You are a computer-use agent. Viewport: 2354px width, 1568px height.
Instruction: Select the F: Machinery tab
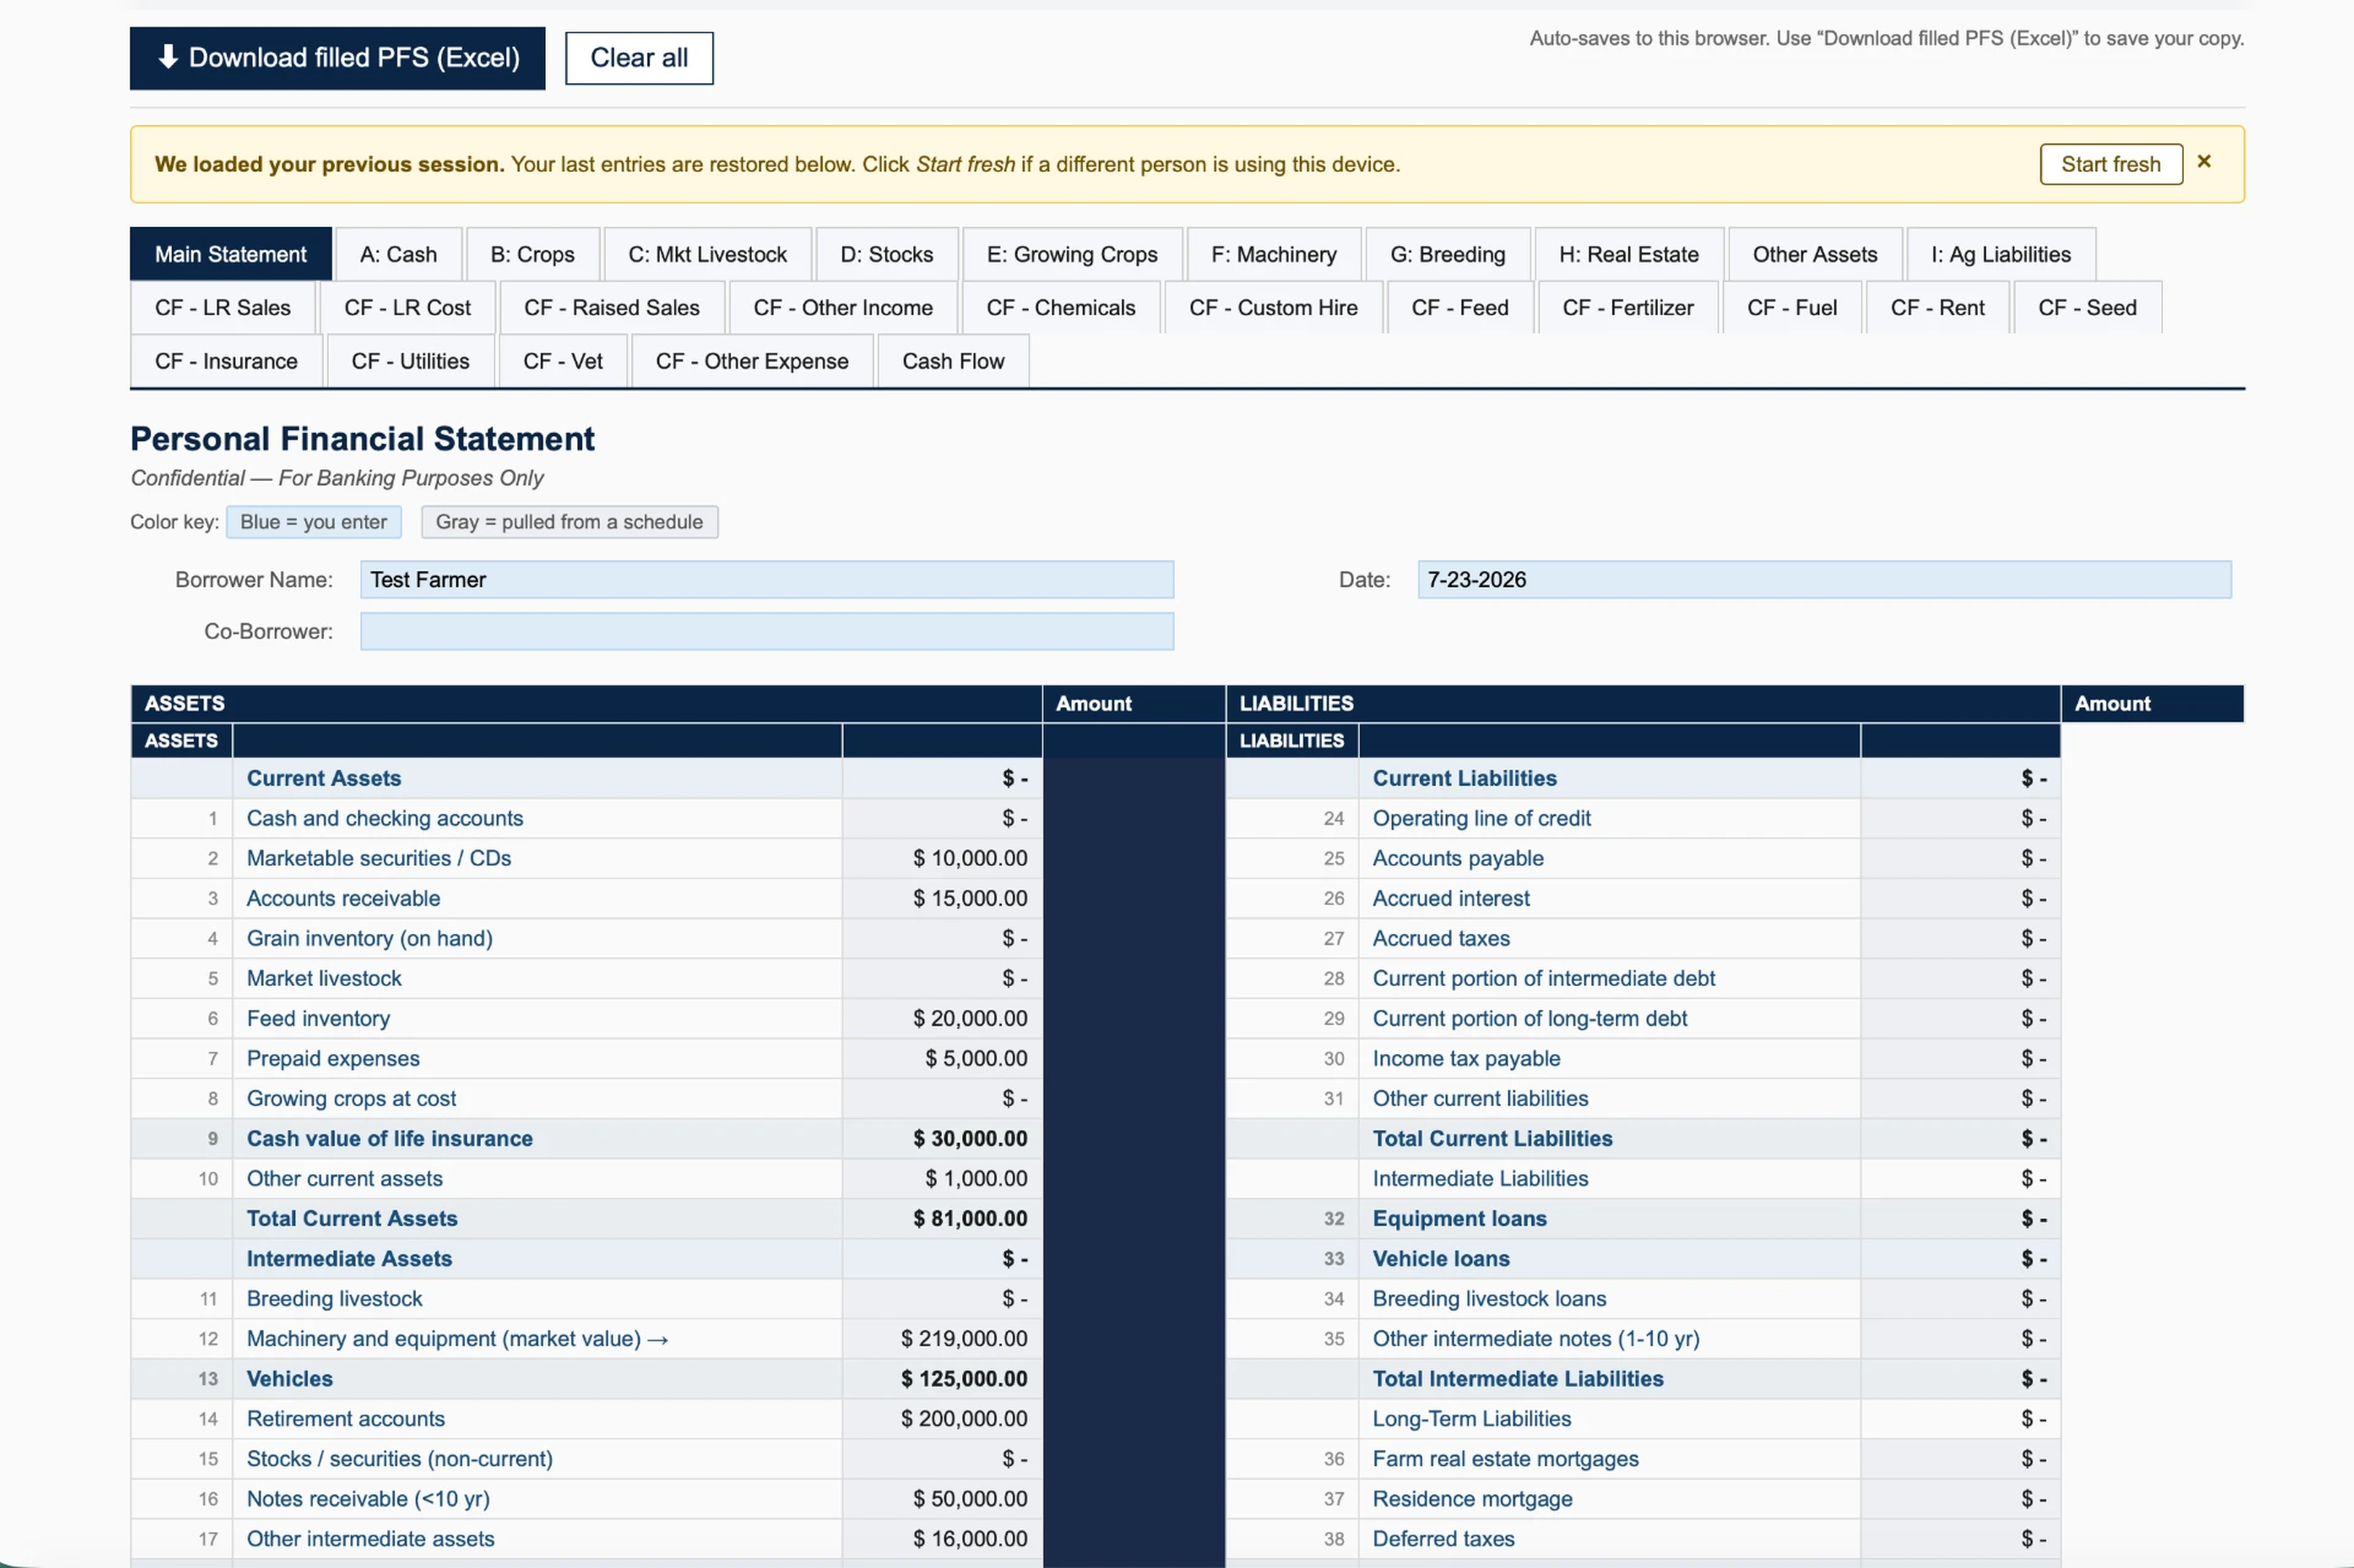pos(1273,254)
